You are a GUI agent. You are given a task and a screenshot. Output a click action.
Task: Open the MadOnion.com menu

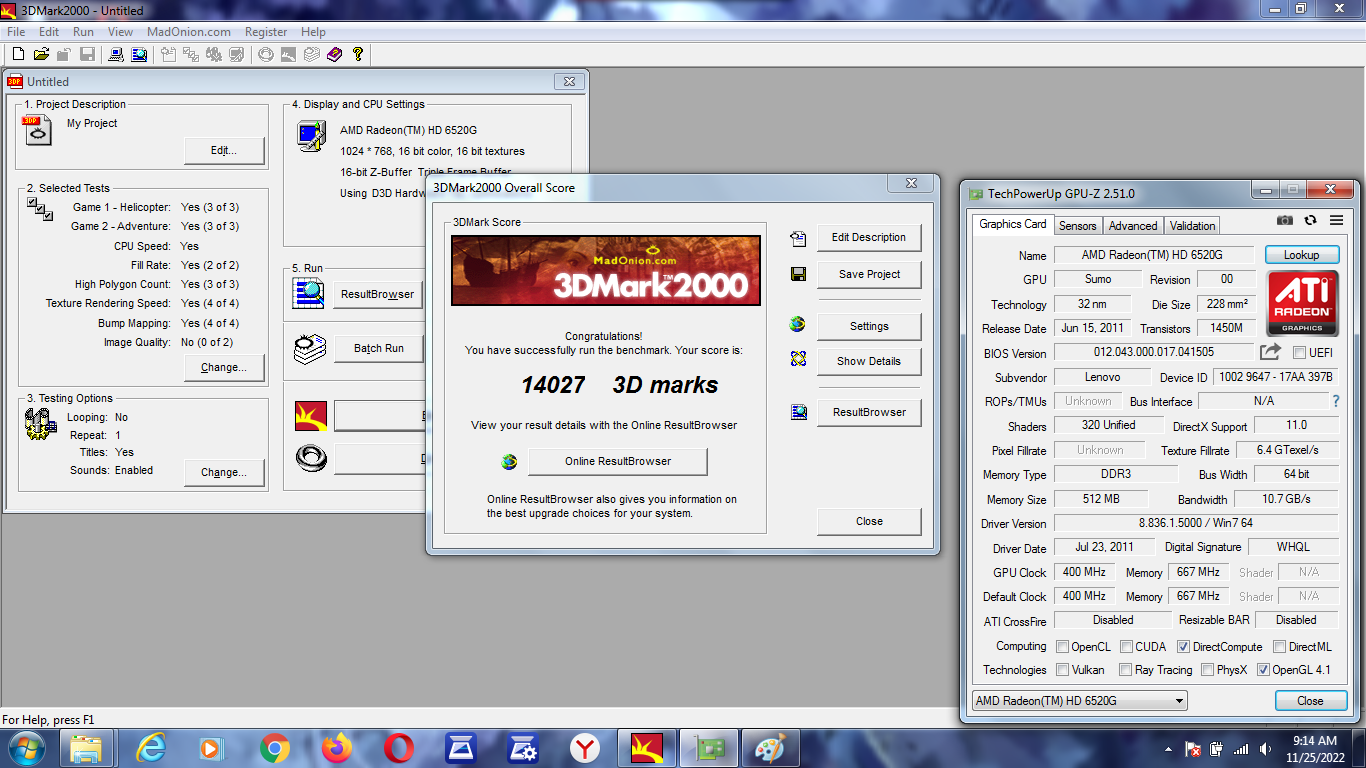pyautogui.click(x=189, y=32)
